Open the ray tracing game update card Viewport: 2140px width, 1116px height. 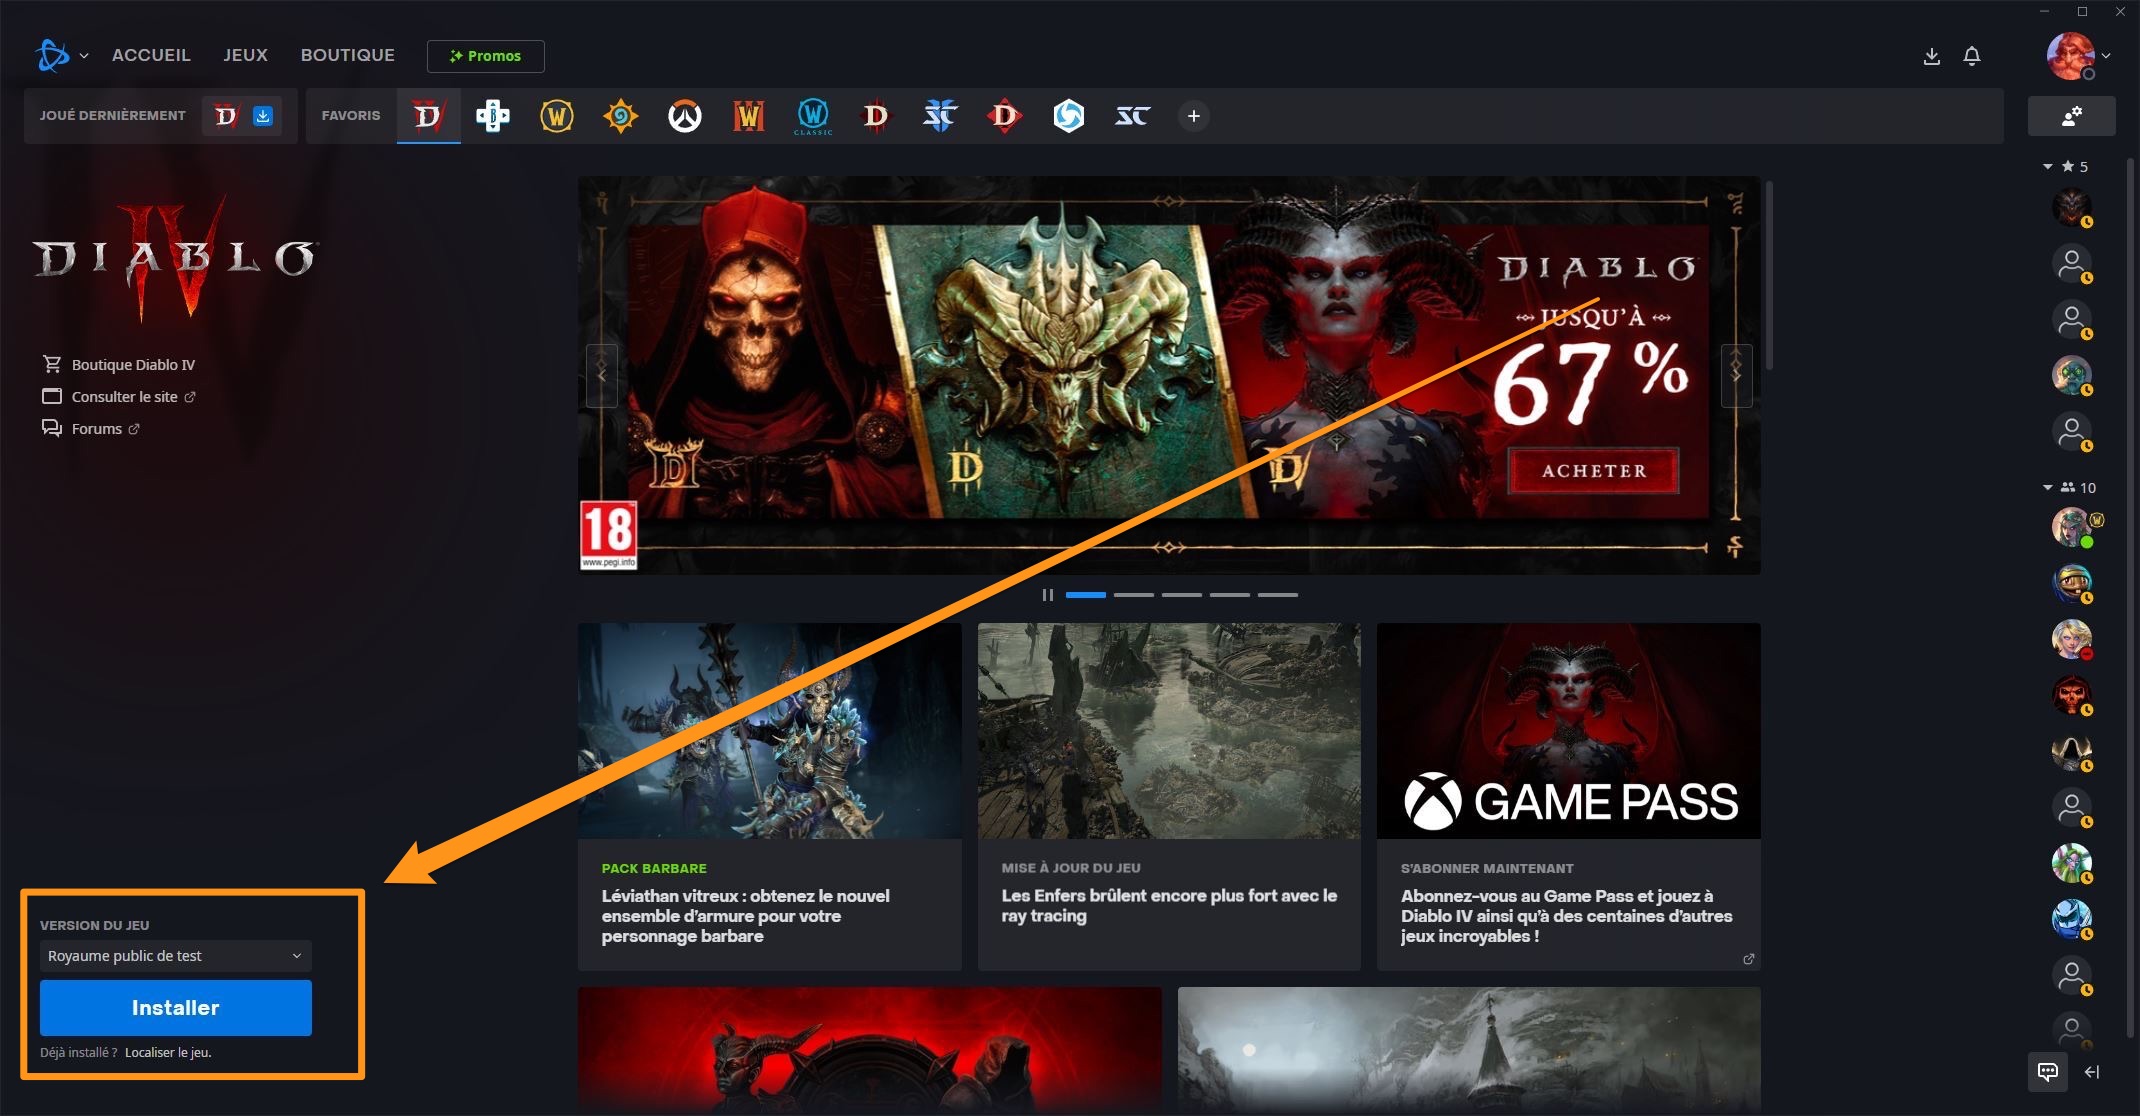[1169, 796]
